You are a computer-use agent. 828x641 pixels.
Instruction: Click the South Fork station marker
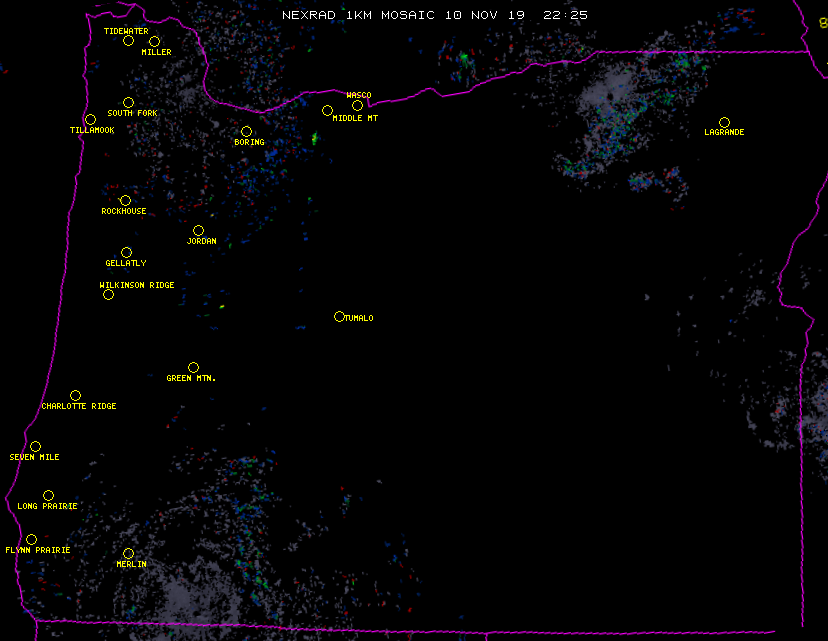[128, 102]
